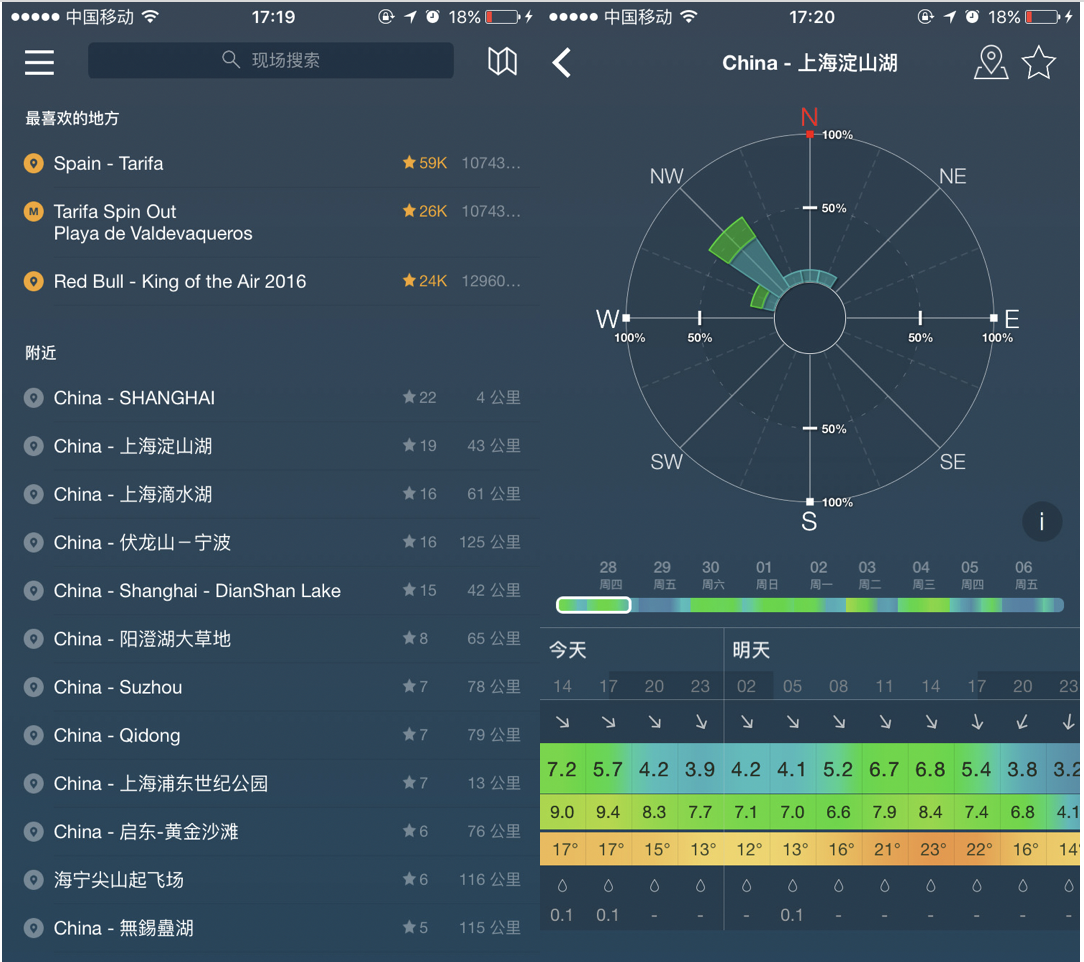Click the highlighted forecast range slider handle
Viewport: 1084px width, 962px height.
(x=594, y=605)
